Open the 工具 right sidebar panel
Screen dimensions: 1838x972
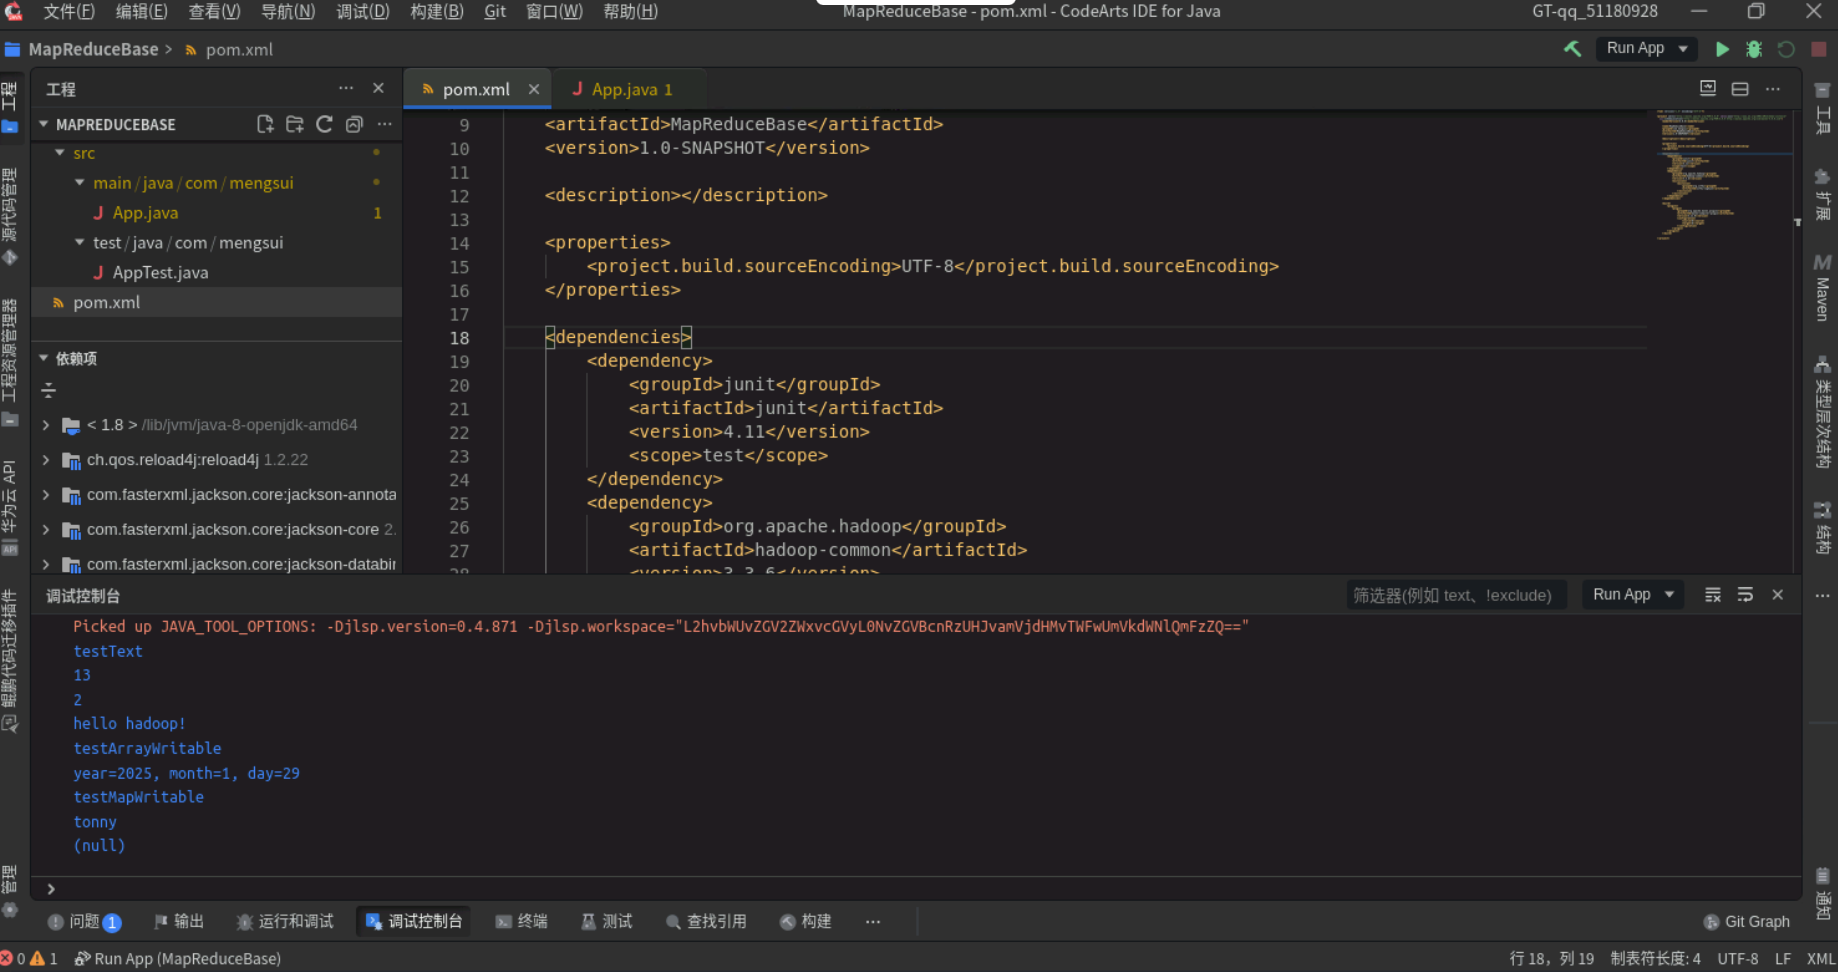click(x=1822, y=109)
